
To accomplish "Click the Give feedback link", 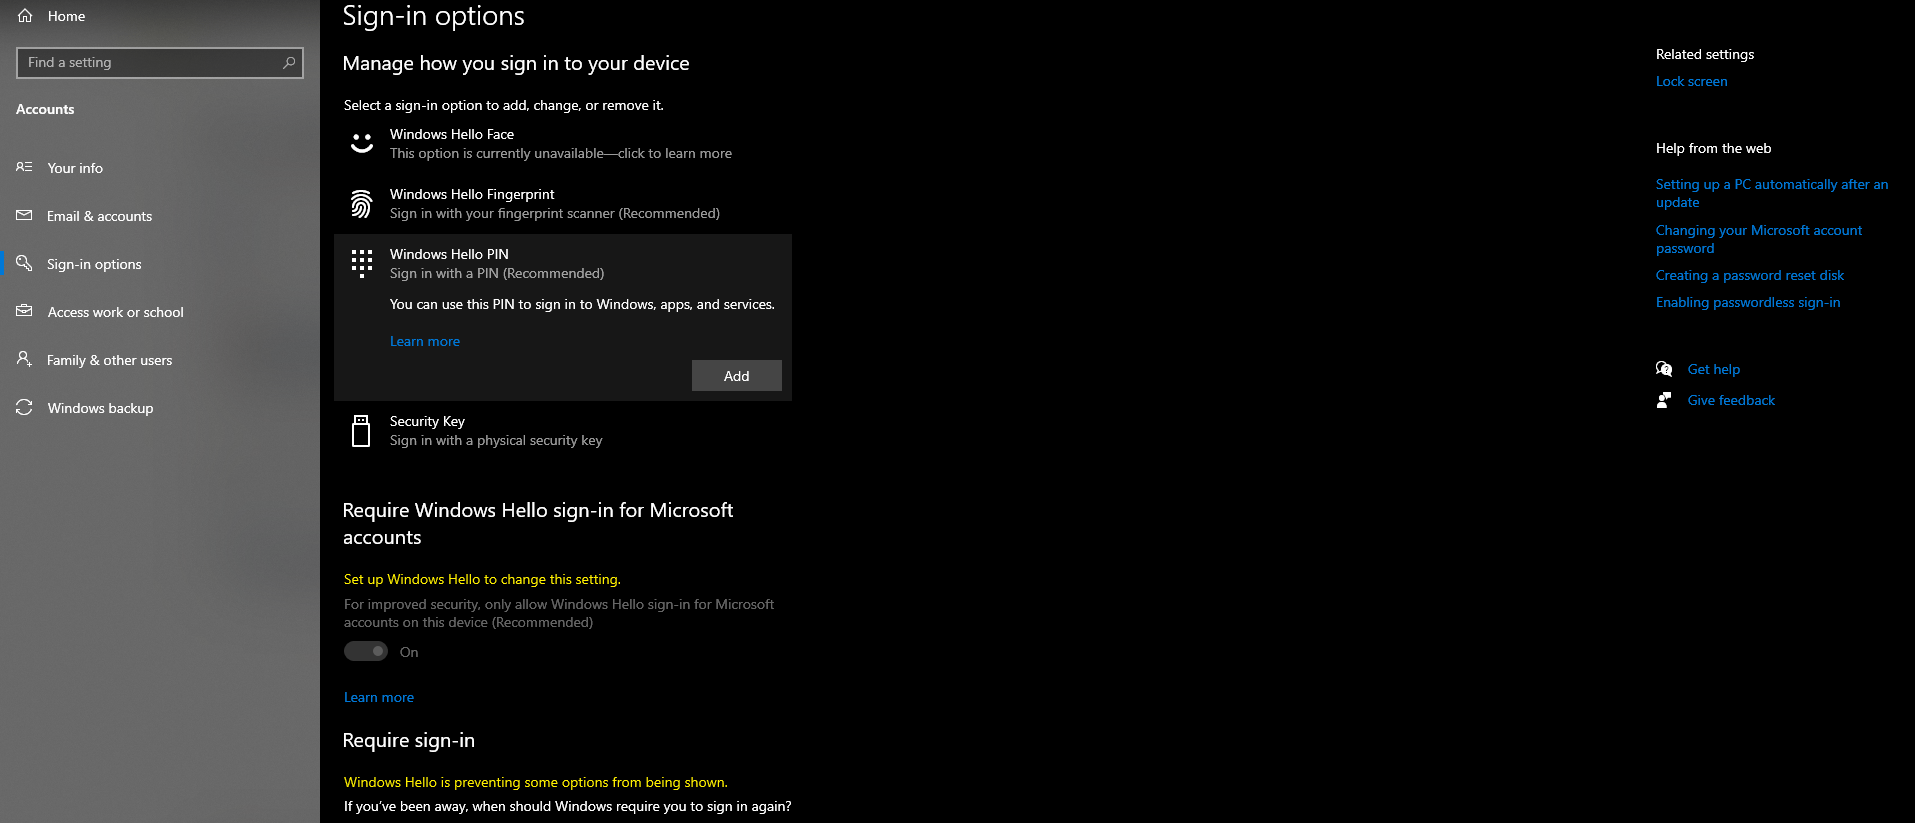I will coord(1731,400).
